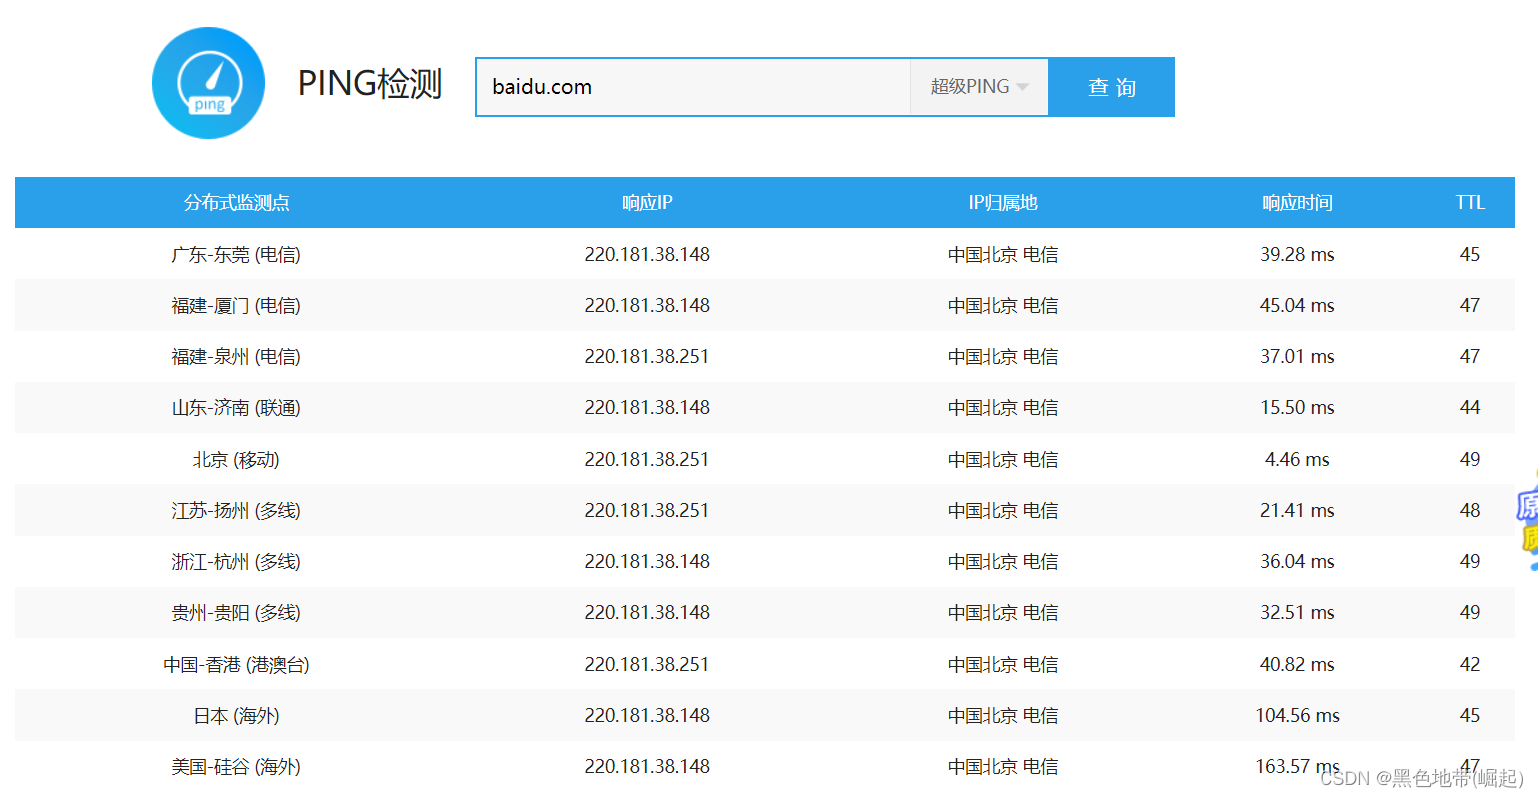This screenshot has height=798, width=1538.
Task: Click the 分布式监测点 column header
Action: tap(237, 203)
